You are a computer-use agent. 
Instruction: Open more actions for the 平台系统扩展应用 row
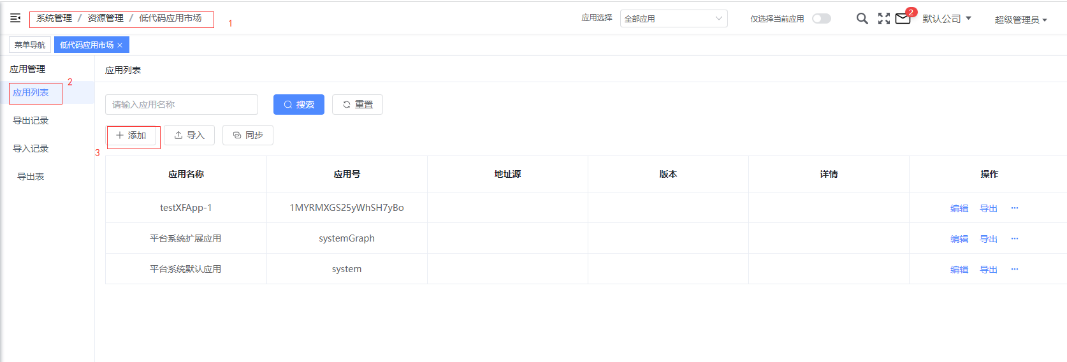pos(1015,238)
